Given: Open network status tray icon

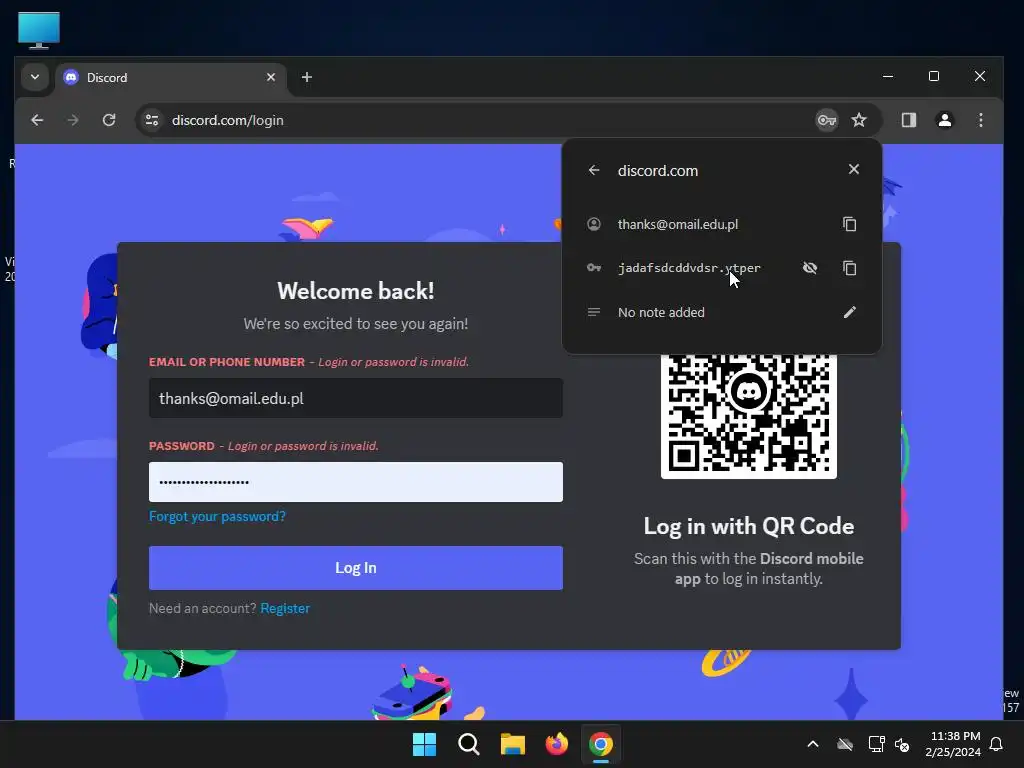Looking at the screenshot, I should [x=876, y=744].
